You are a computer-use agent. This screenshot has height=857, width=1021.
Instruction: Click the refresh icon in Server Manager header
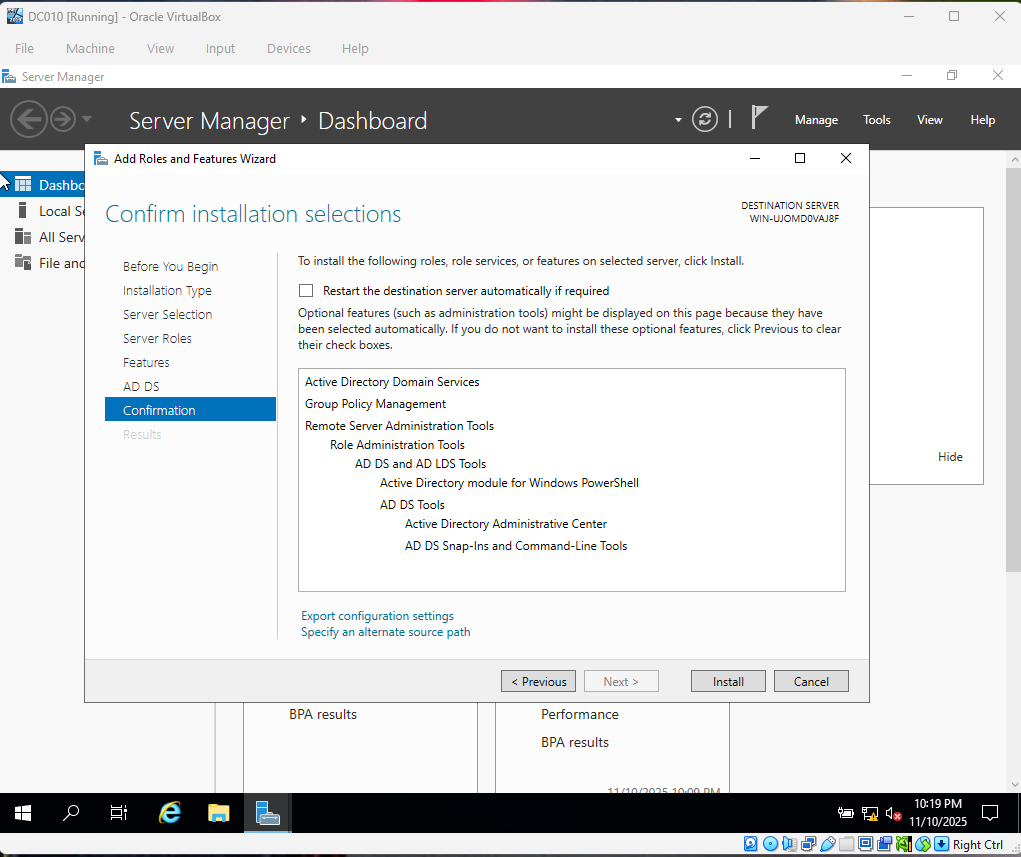[x=704, y=119]
